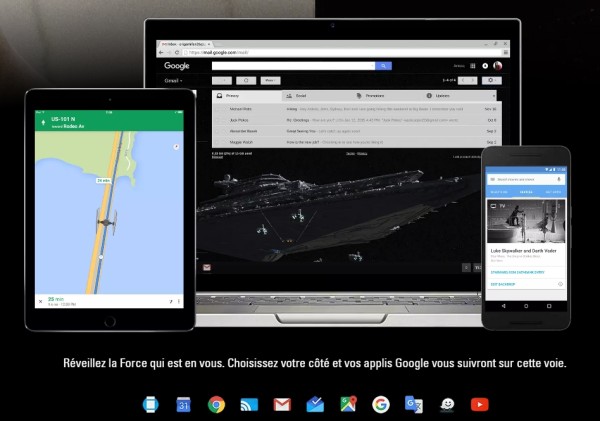This screenshot has height=421, width=600.
Task: Open the Gmail app icon in bottom row
Action: coord(282,405)
